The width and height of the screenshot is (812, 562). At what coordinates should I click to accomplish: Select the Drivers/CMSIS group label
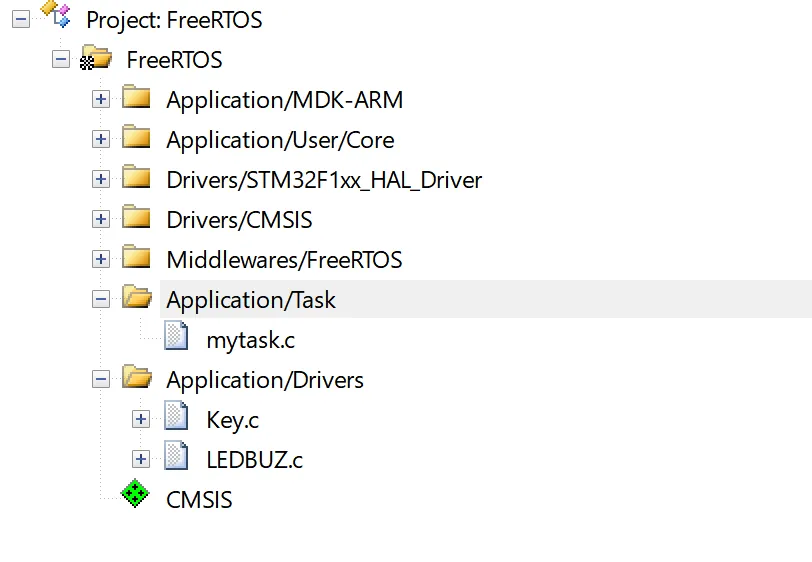(x=239, y=220)
